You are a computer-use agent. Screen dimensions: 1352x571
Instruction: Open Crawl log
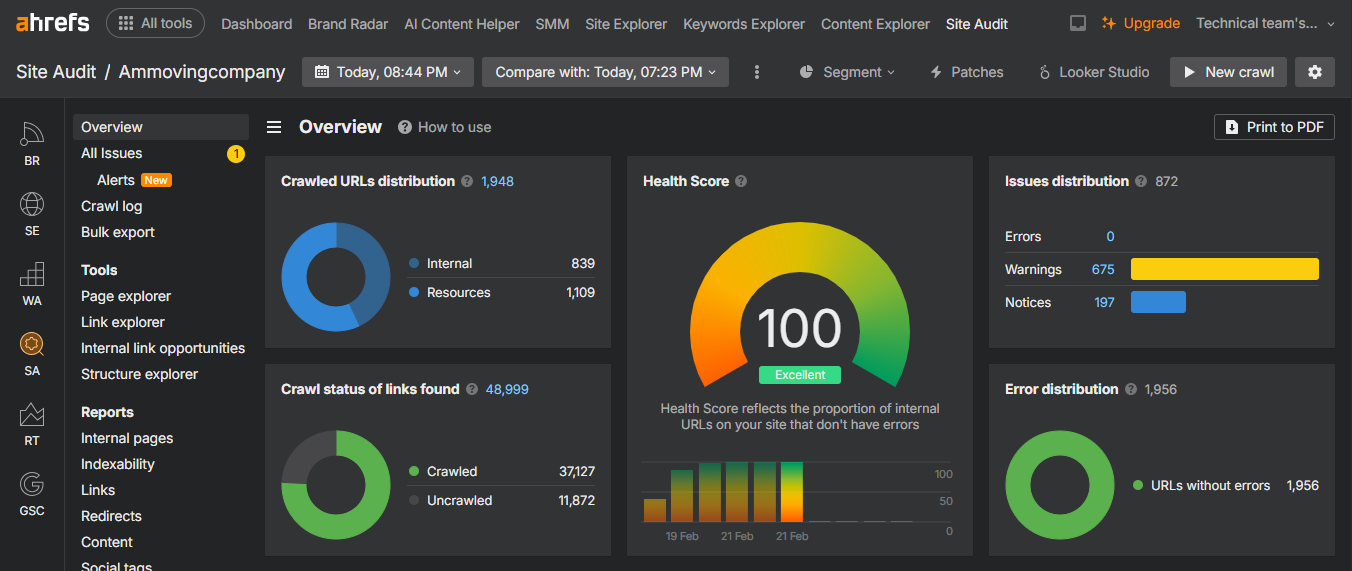pos(111,206)
